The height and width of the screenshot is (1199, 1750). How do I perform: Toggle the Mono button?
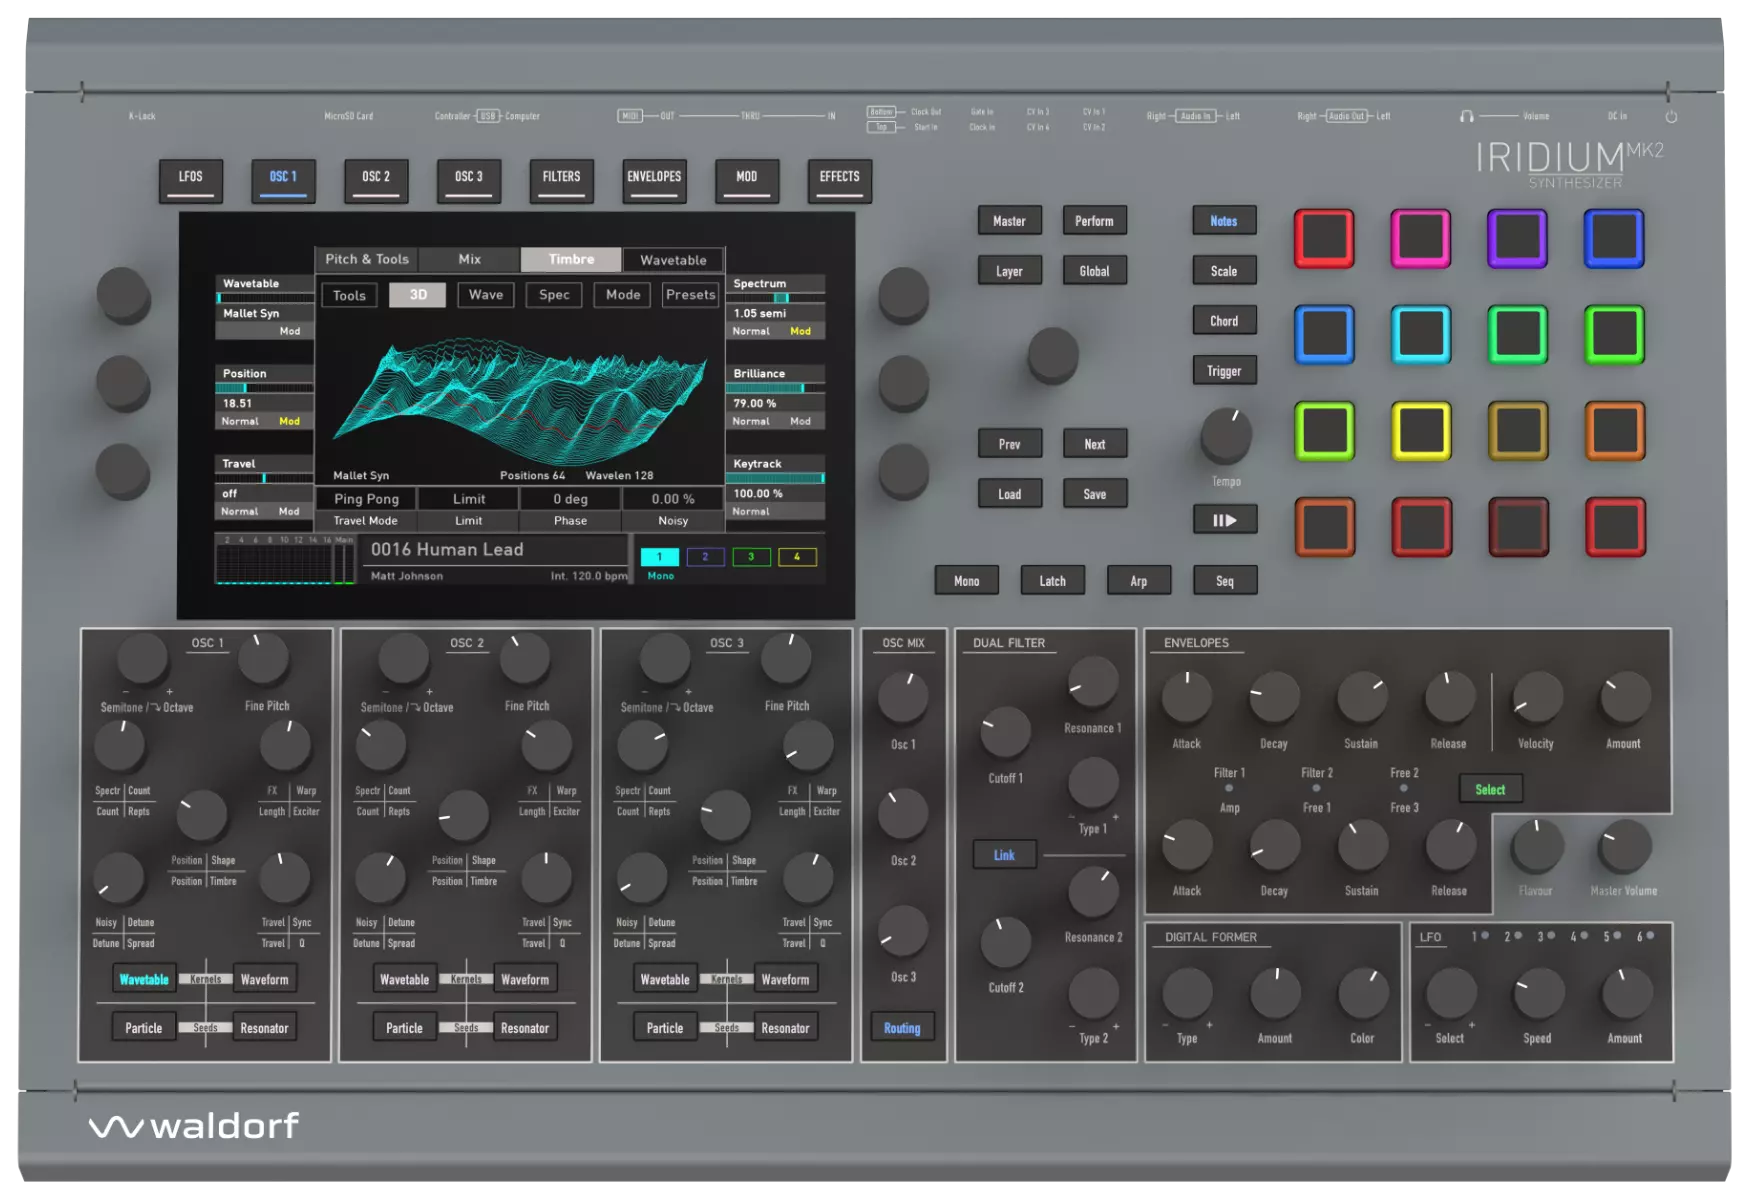967,581
